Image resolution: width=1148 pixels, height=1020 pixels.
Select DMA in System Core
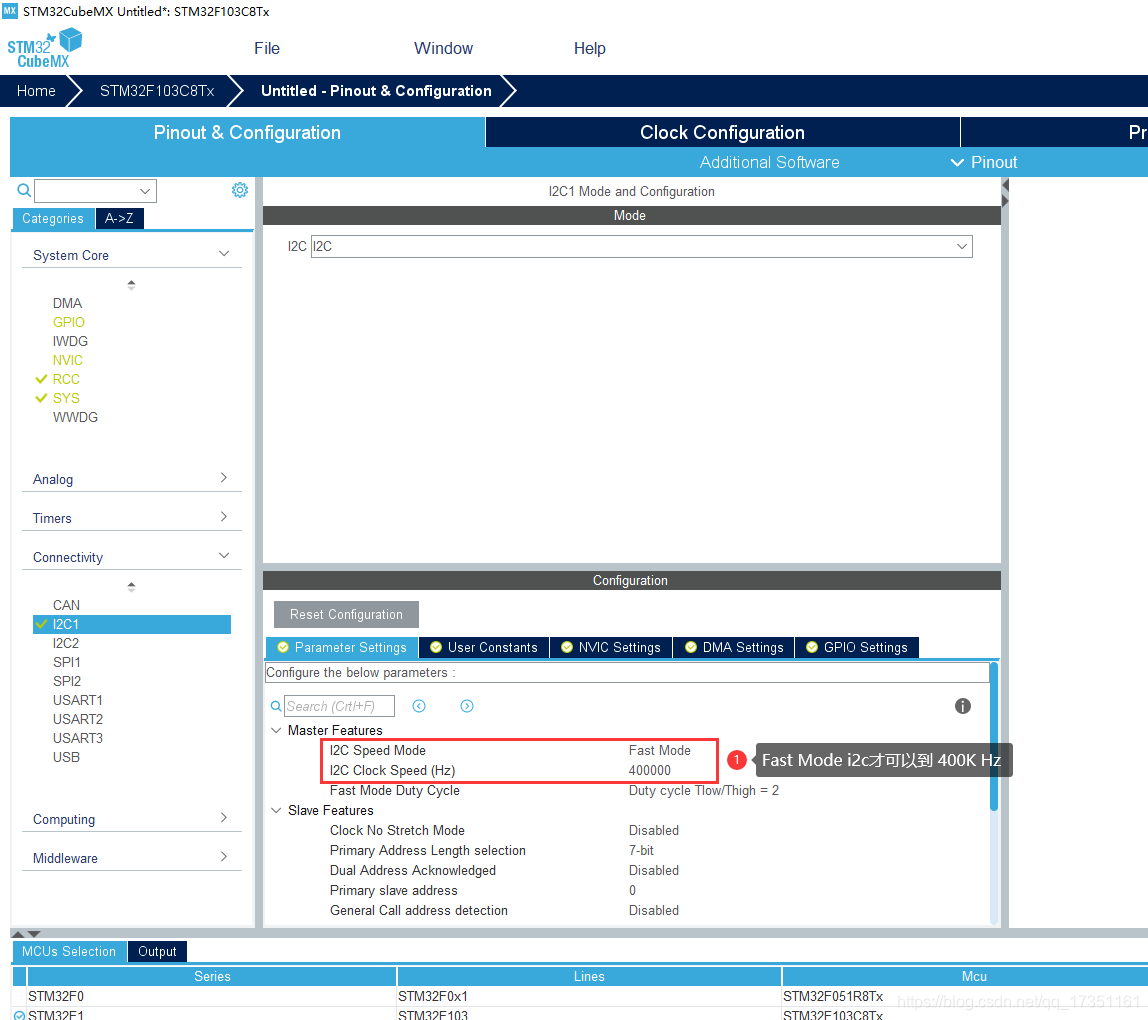pyautogui.click(x=67, y=303)
